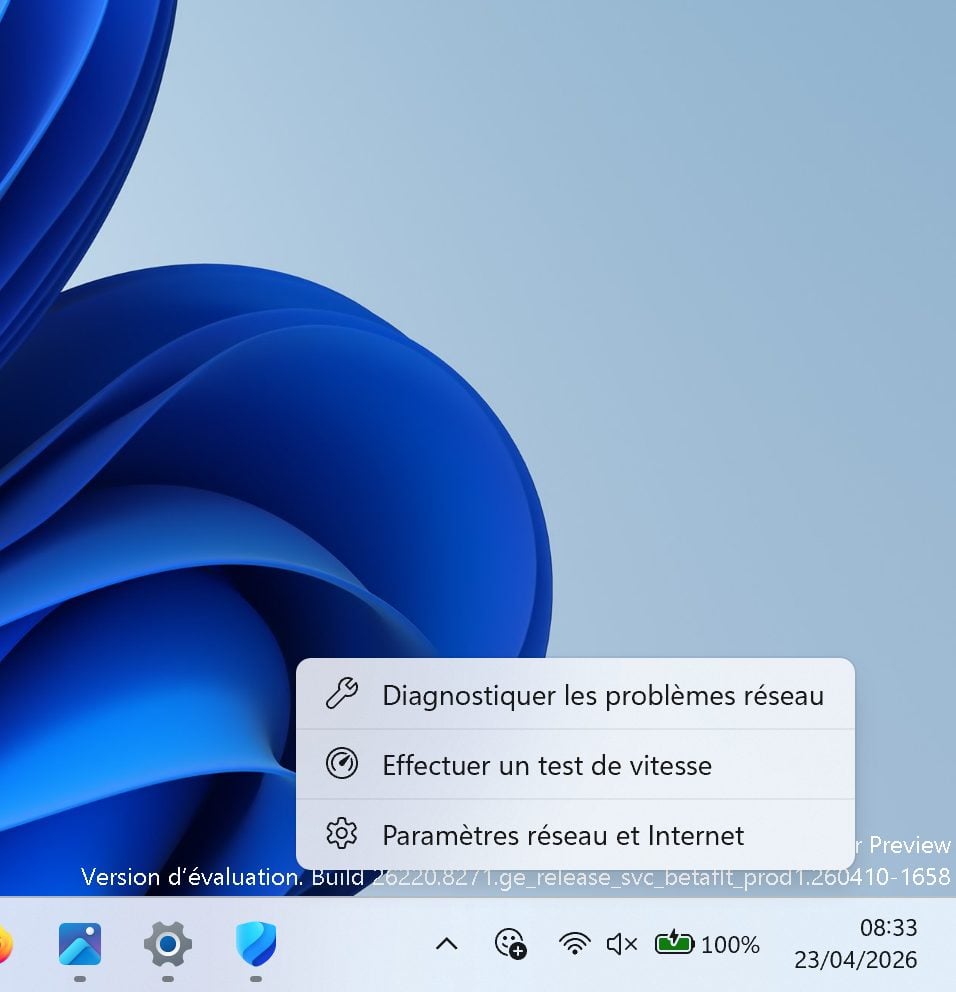Open the Settings gear app on the taskbar
The image size is (956, 992).
point(168,943)
